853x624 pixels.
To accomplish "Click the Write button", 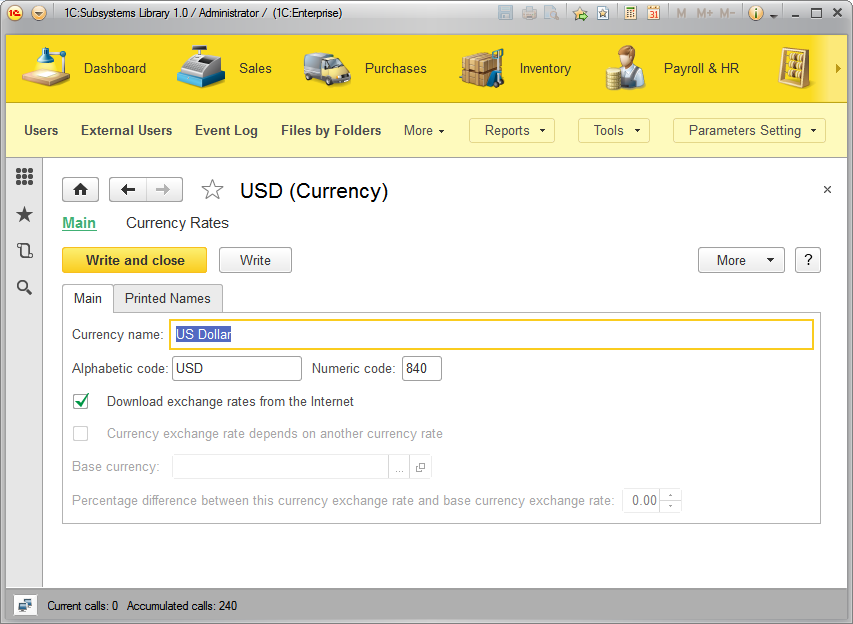I will click(x=255, y=260).
